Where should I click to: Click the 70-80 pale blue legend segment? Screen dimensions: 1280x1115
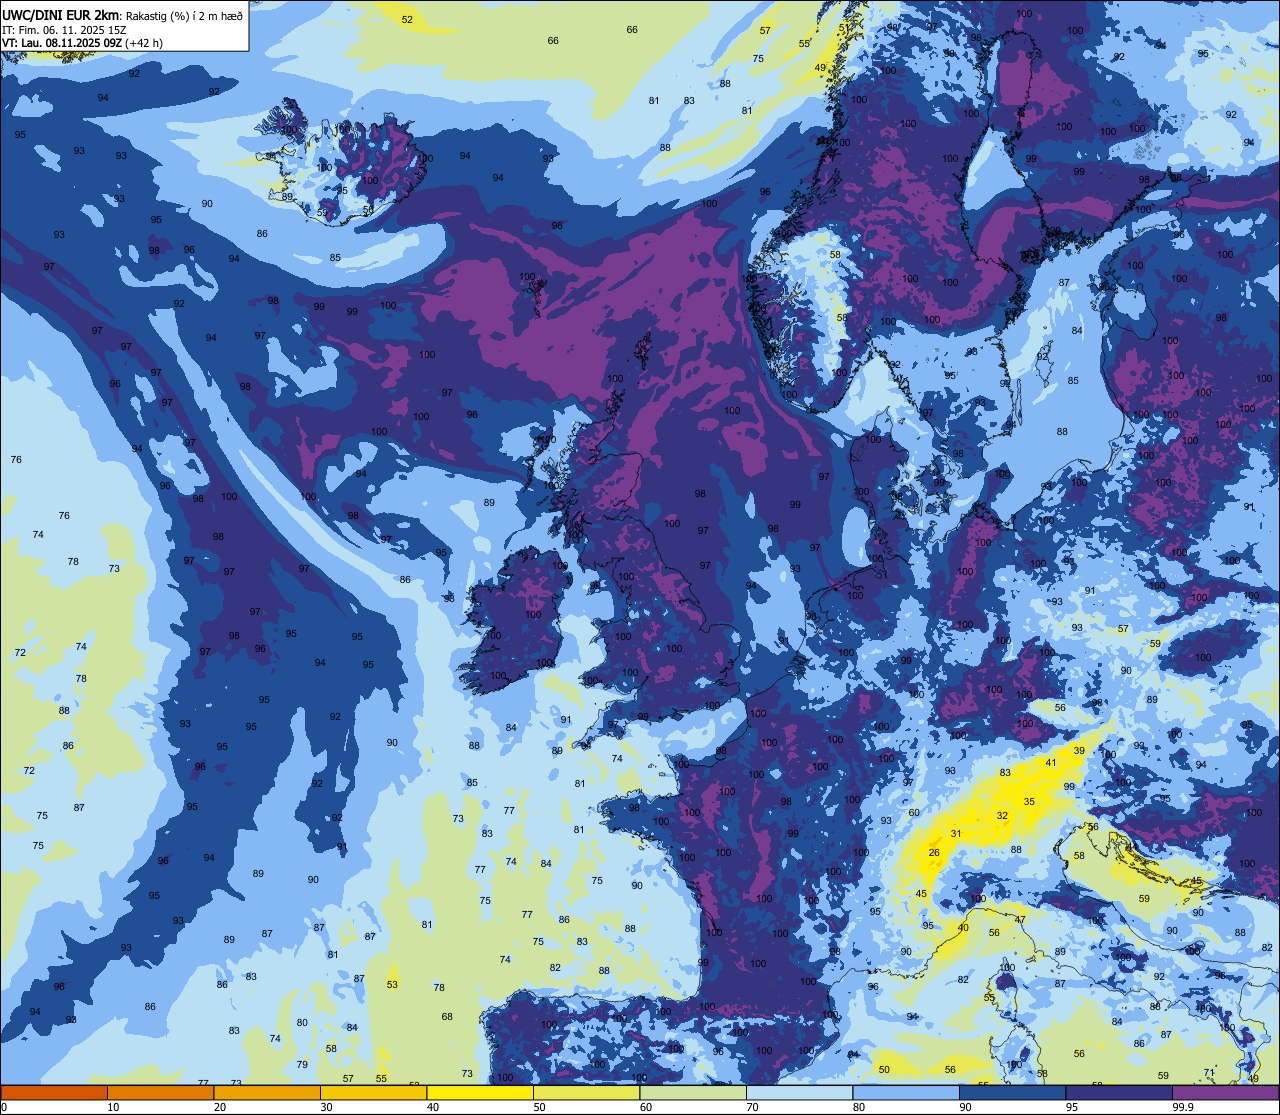pyautogui.click(x=799, y=1092)
